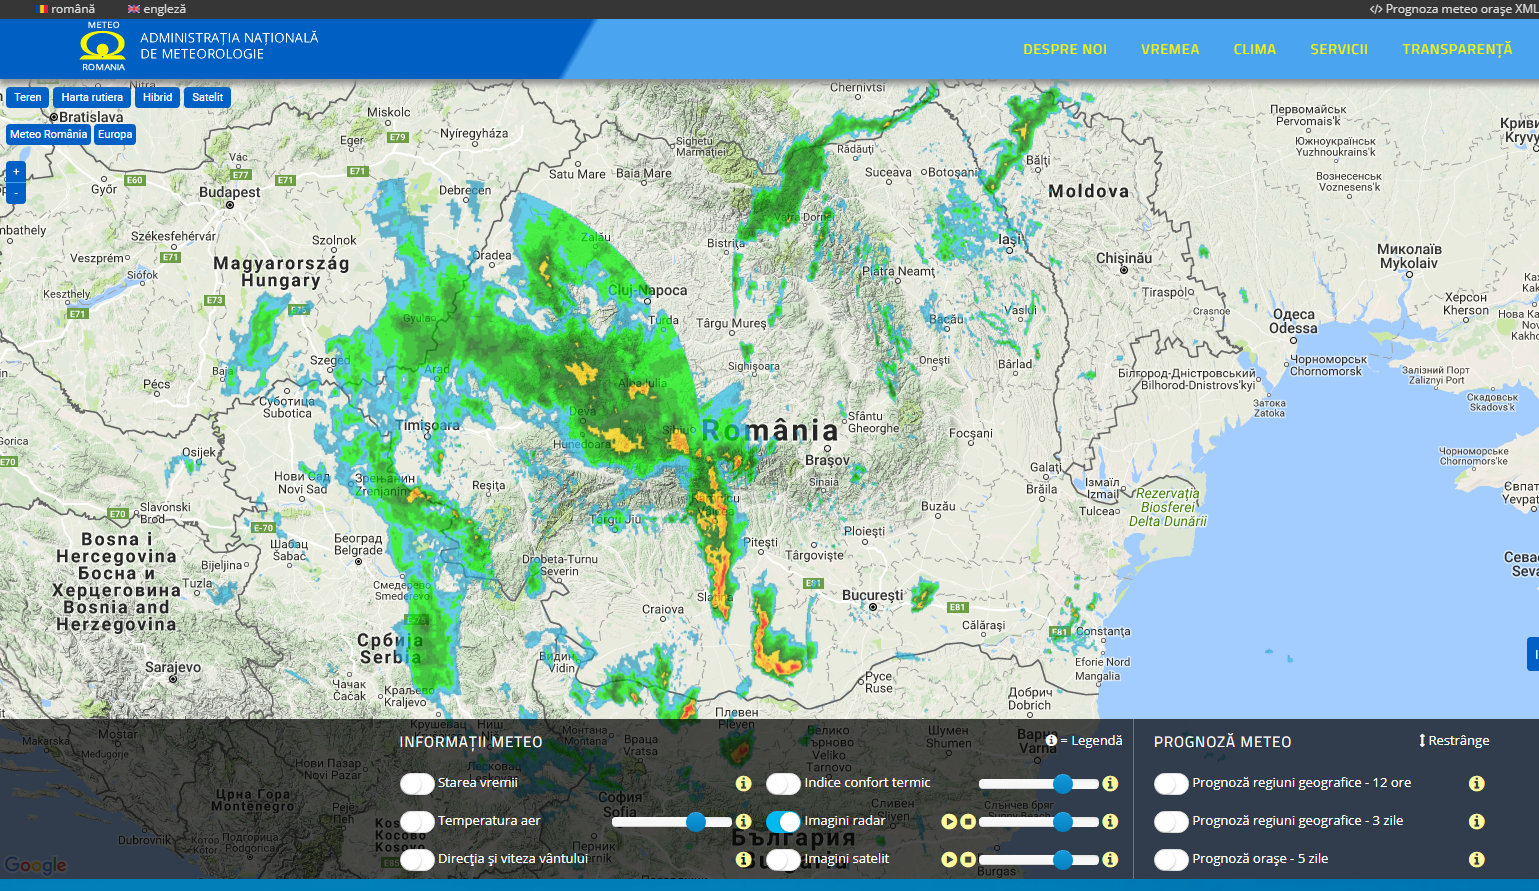Open the blue side tab on the map's right edge
1539x891 pixels.
pos(1533,654)
